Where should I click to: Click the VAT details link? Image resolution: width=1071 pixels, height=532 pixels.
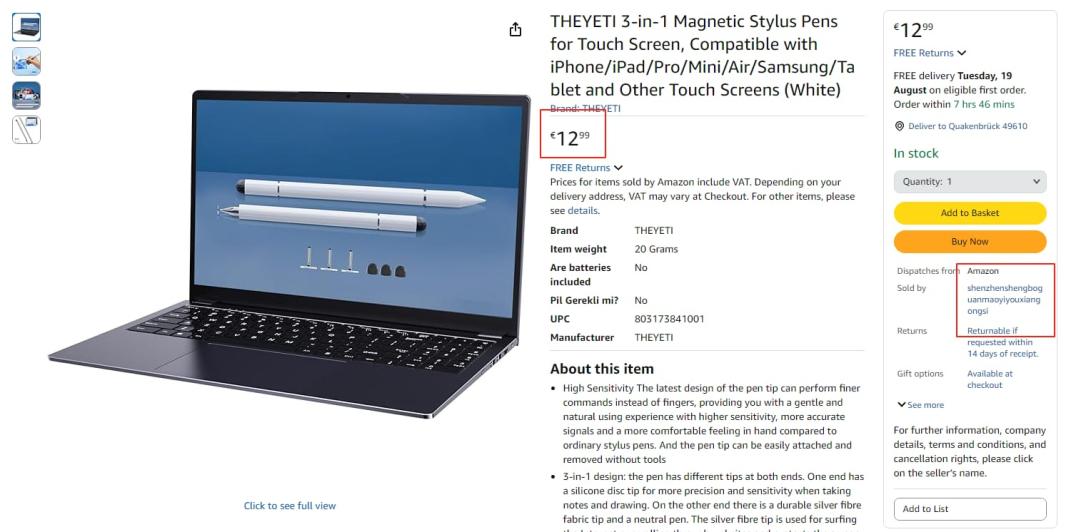pyautogui.click(x=583, y=210)
